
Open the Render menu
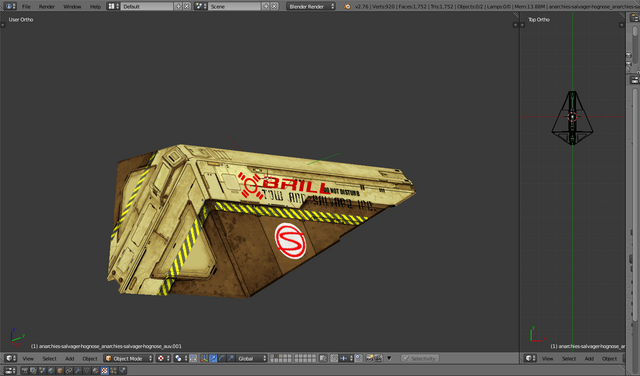tap(47, 7)
